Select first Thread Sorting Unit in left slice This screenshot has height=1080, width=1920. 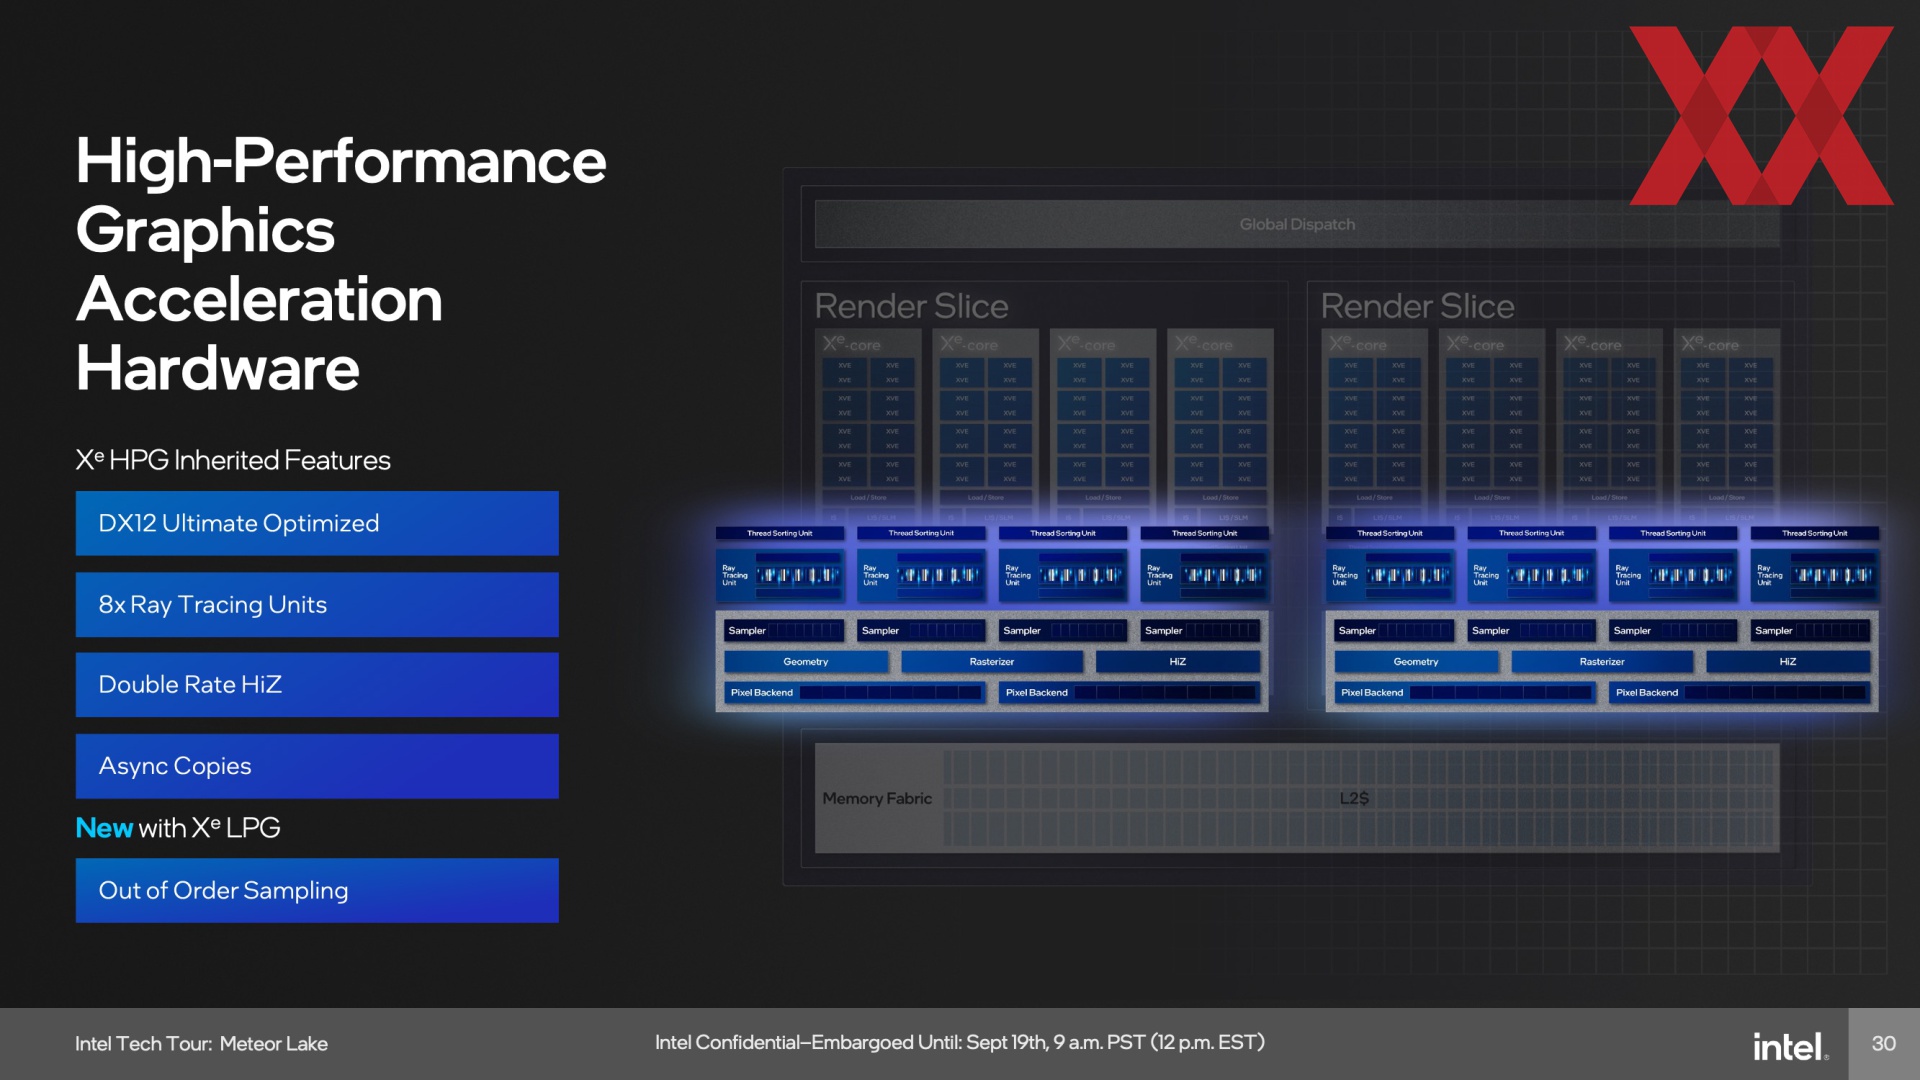coord(780,534)
